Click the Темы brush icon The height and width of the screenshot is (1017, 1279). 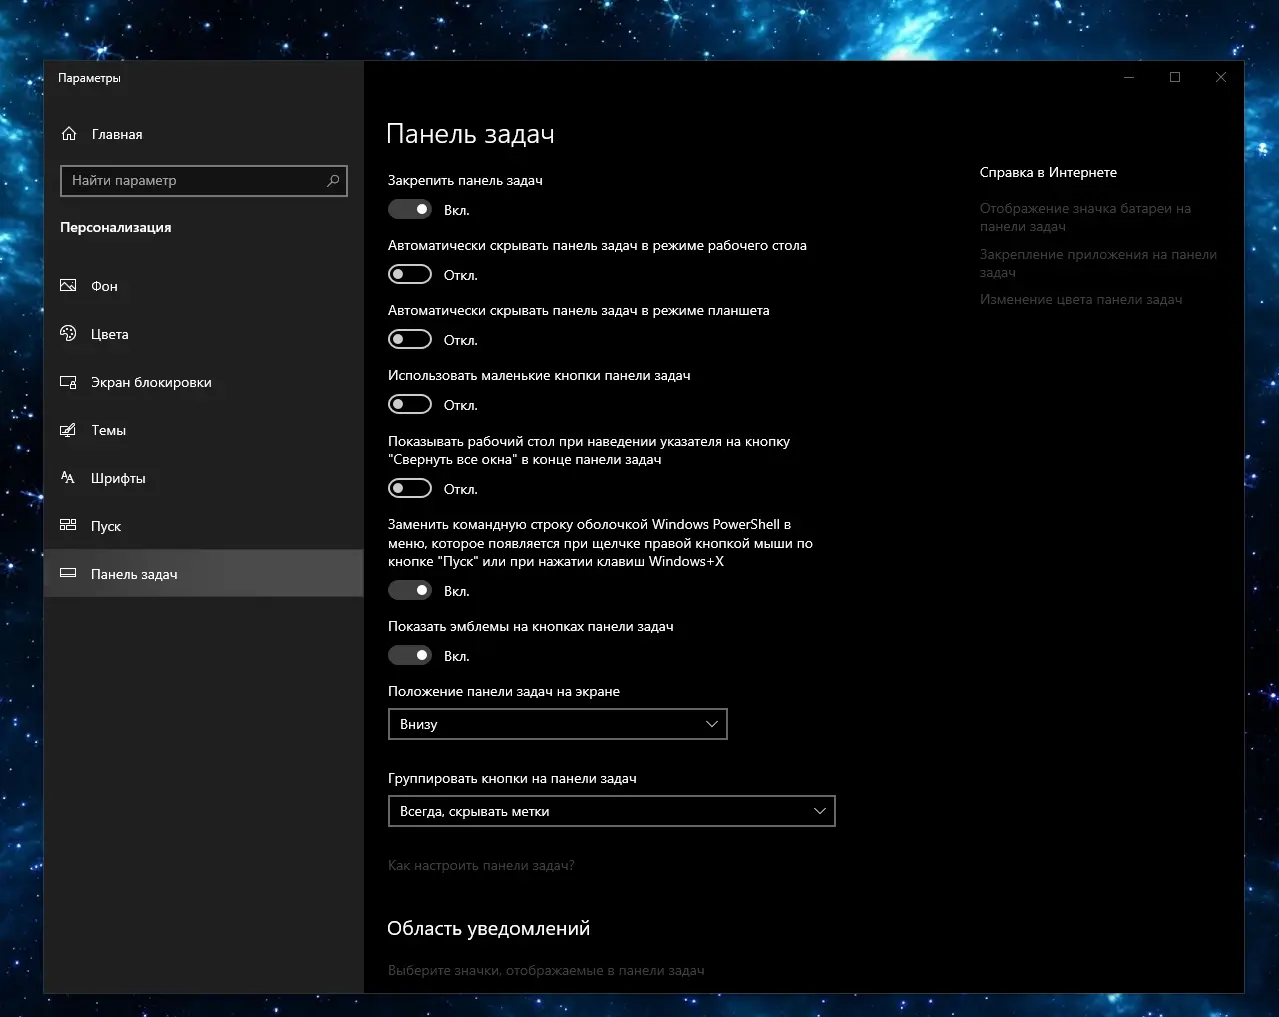[68, 430]
